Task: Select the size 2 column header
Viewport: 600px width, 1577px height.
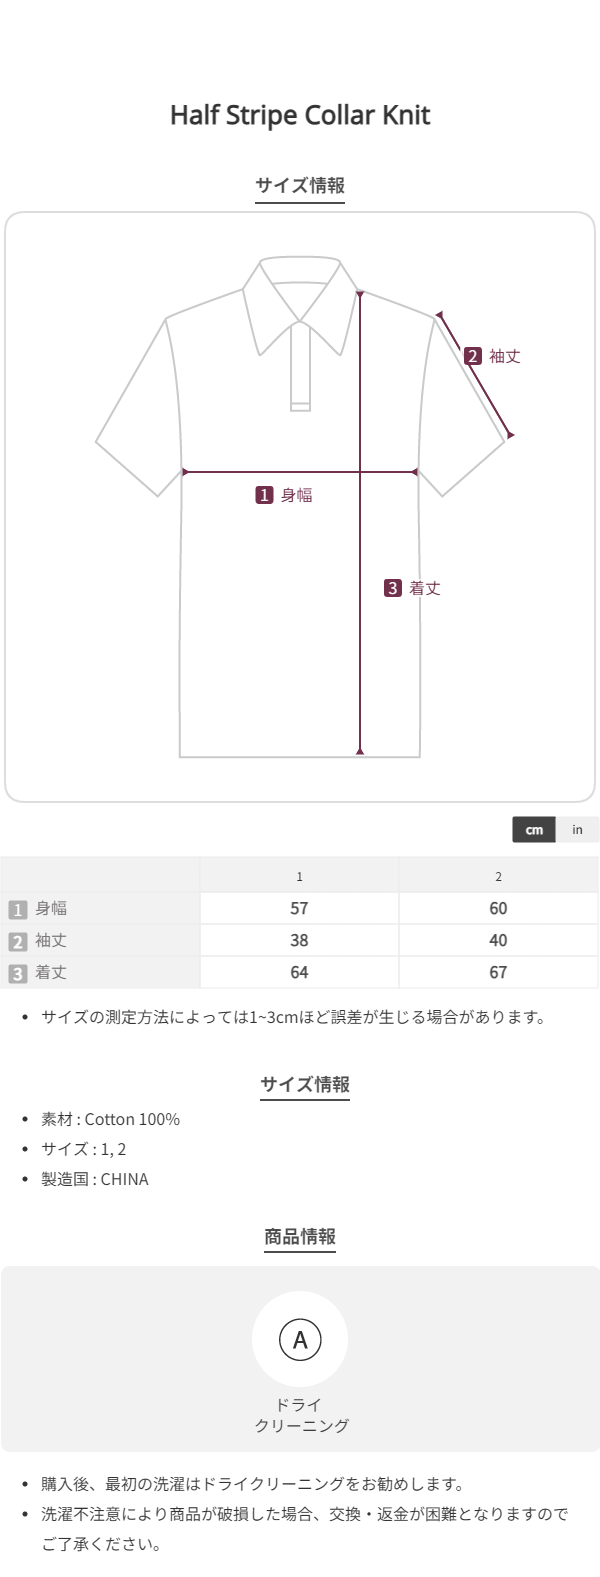Action: coord(498,877)
